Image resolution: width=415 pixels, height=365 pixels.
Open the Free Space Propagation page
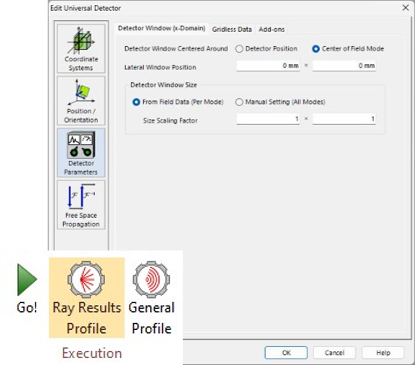tap(81, 204)
